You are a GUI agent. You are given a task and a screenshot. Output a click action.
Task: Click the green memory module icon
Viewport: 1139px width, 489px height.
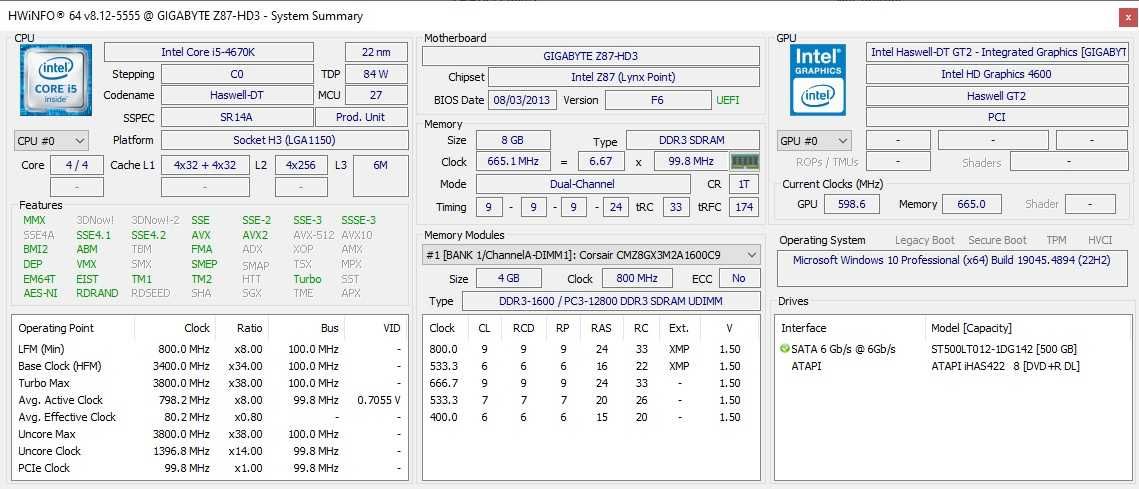click(x=745, y=161)
